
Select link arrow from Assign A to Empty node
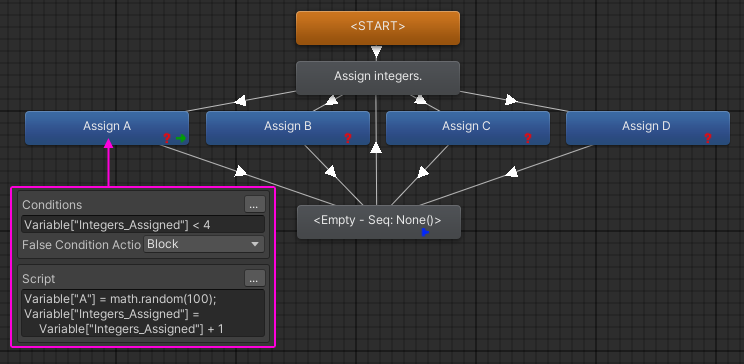coord(241,171)
